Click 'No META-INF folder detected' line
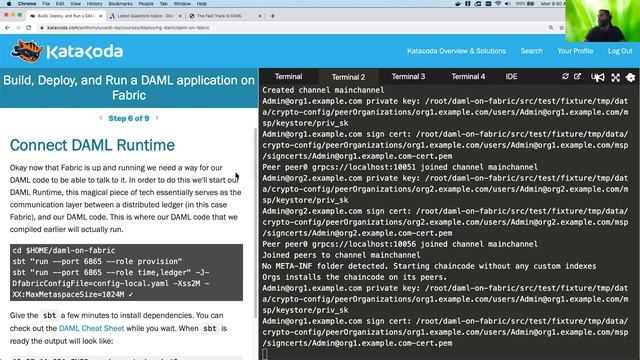Viewport: 640px width, 360px height. click(x=429, y=266)
